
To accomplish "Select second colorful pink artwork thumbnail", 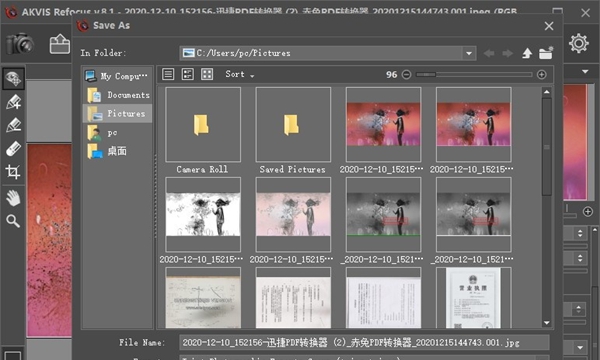I will (473, 124).
